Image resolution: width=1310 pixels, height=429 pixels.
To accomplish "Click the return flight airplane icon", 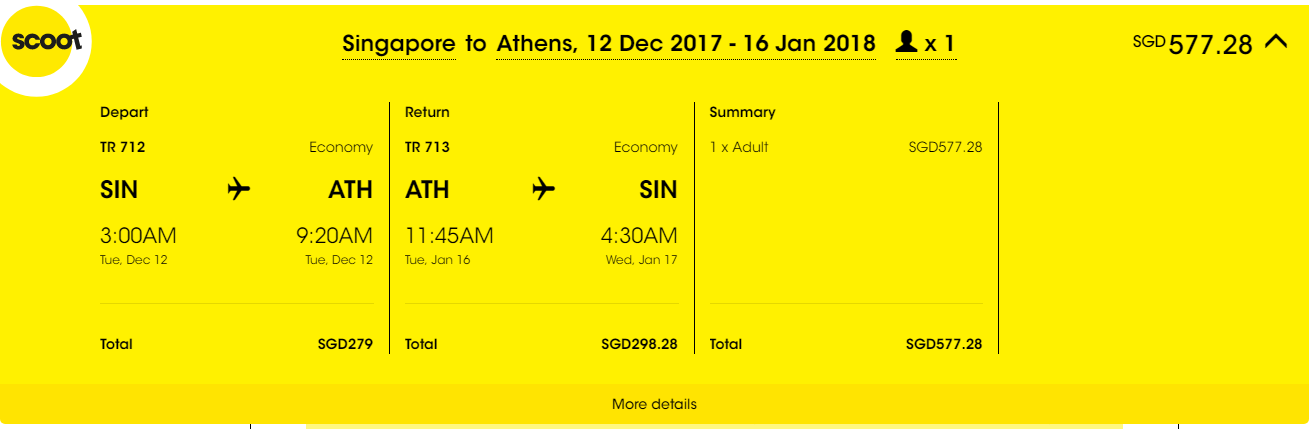I will pyautogui.click(x=543, y=189).
